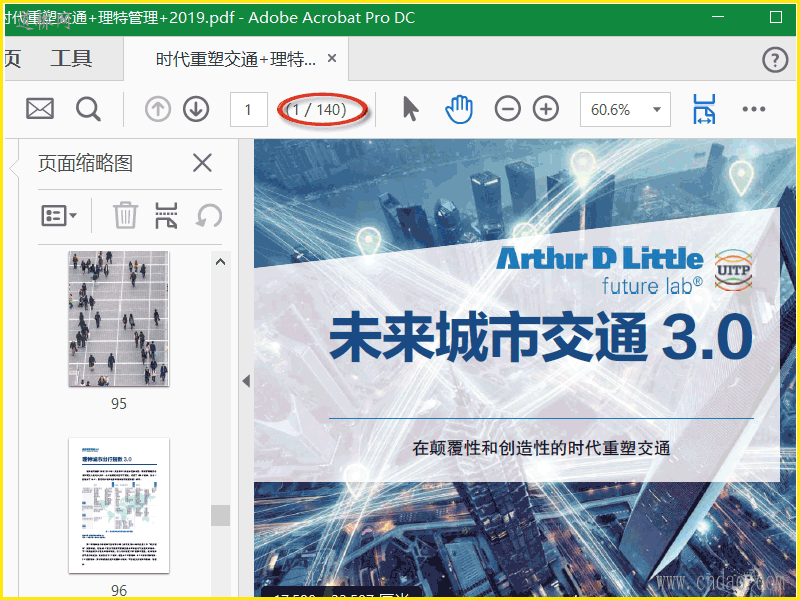Activate the hand pan tool

coord(459,109)
